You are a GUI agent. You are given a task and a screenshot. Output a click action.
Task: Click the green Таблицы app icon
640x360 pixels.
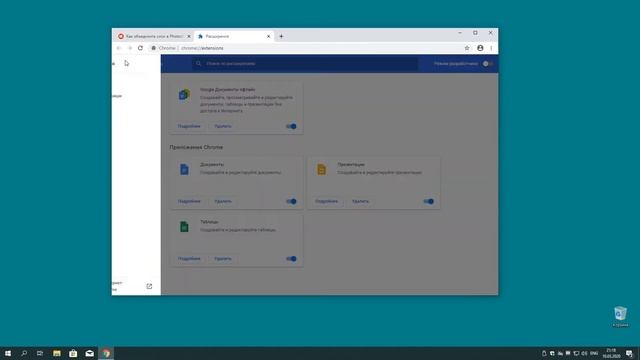click(x=184, y=227)
